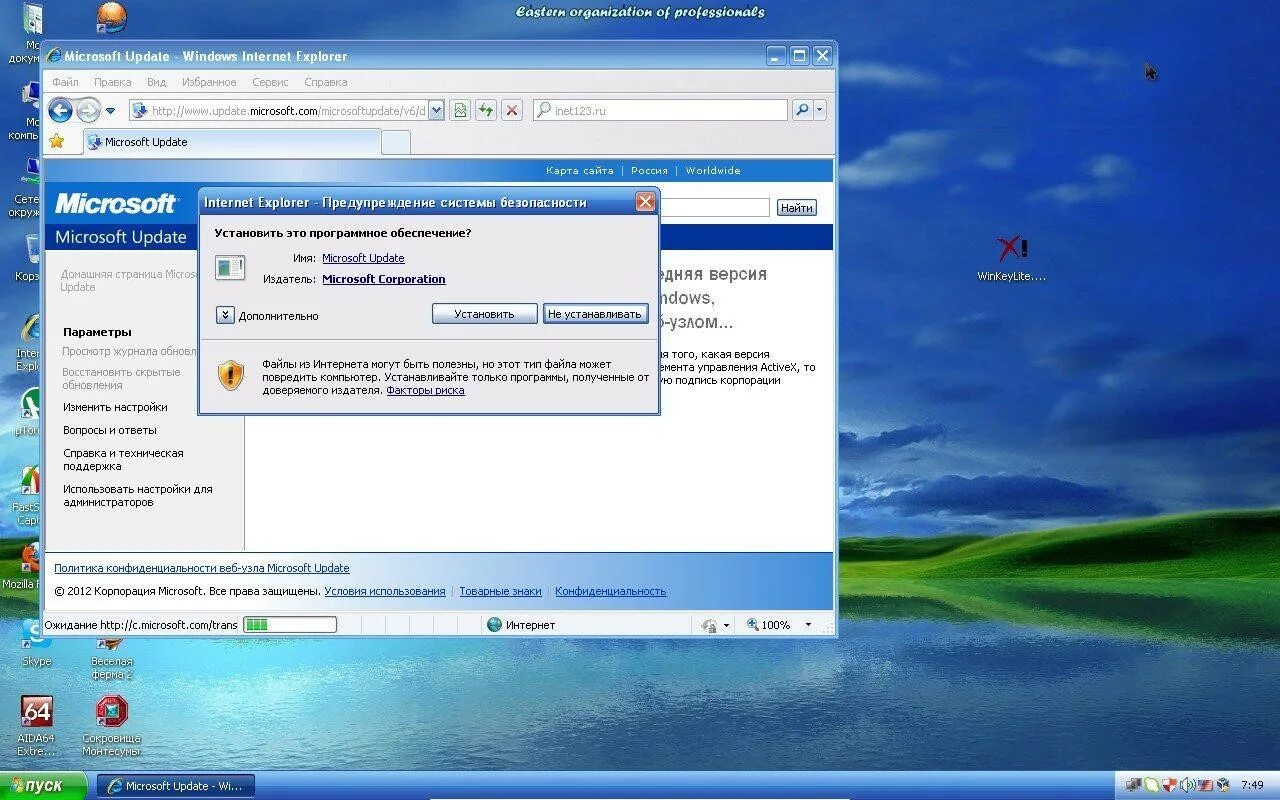Expand the address bar URL dropdown
The height and width of the screenshot is (800, 1280).
tap(436, 111)
